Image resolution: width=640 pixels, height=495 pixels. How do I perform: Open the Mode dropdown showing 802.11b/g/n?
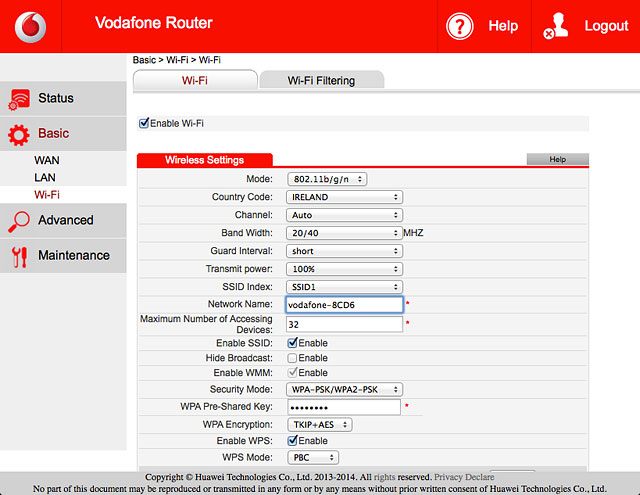[x=327, y=179]
